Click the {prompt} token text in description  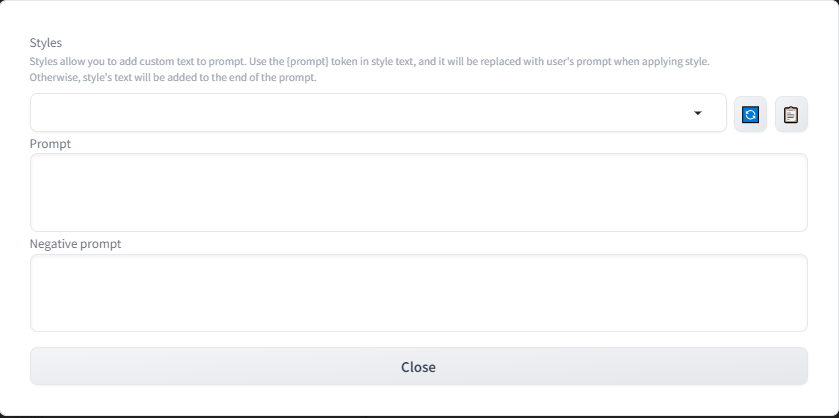(x=308, y=61)
